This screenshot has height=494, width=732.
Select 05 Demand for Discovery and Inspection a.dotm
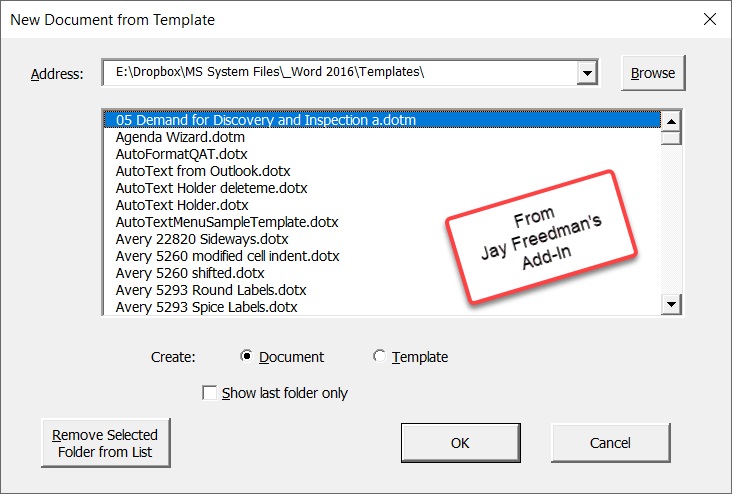click(382, 120)
